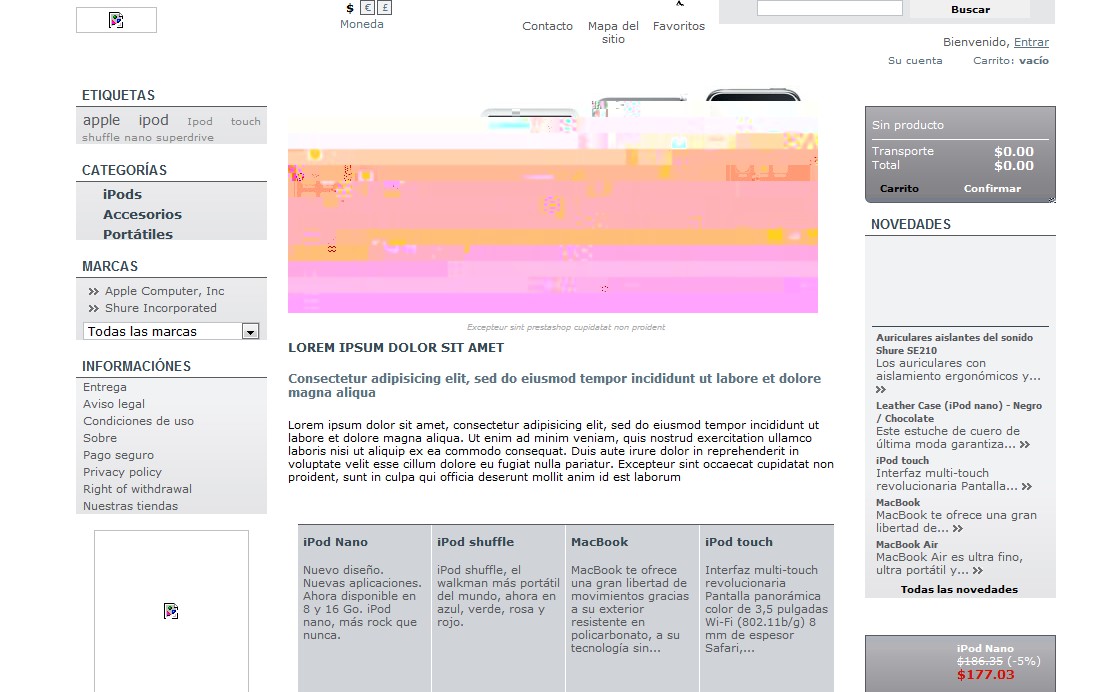Open the Carrito: vacío link

(x=1010, y=61)
